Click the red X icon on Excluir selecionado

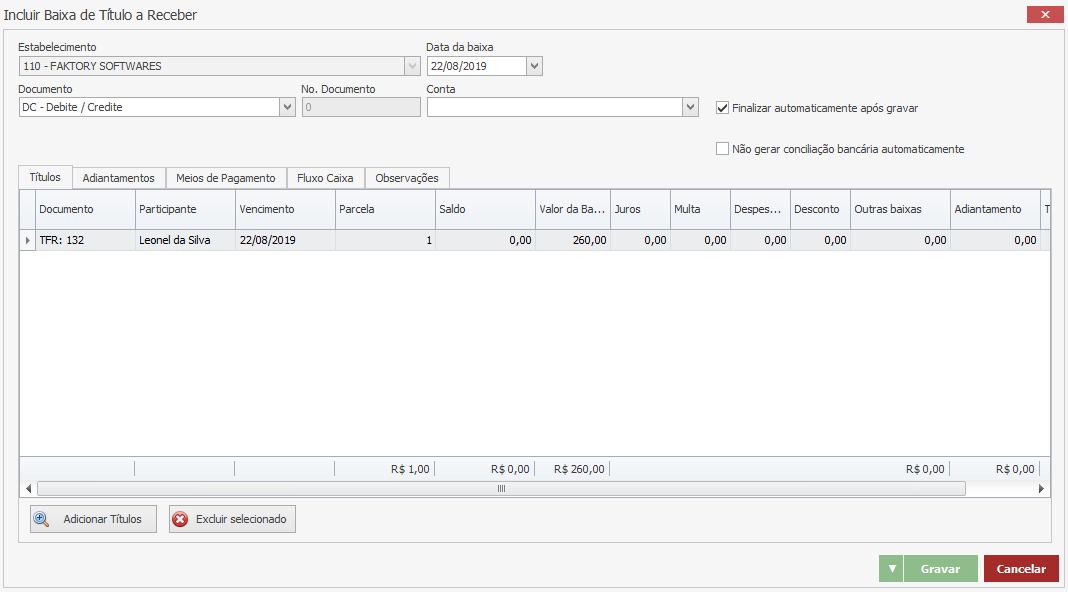pos(180,519)
